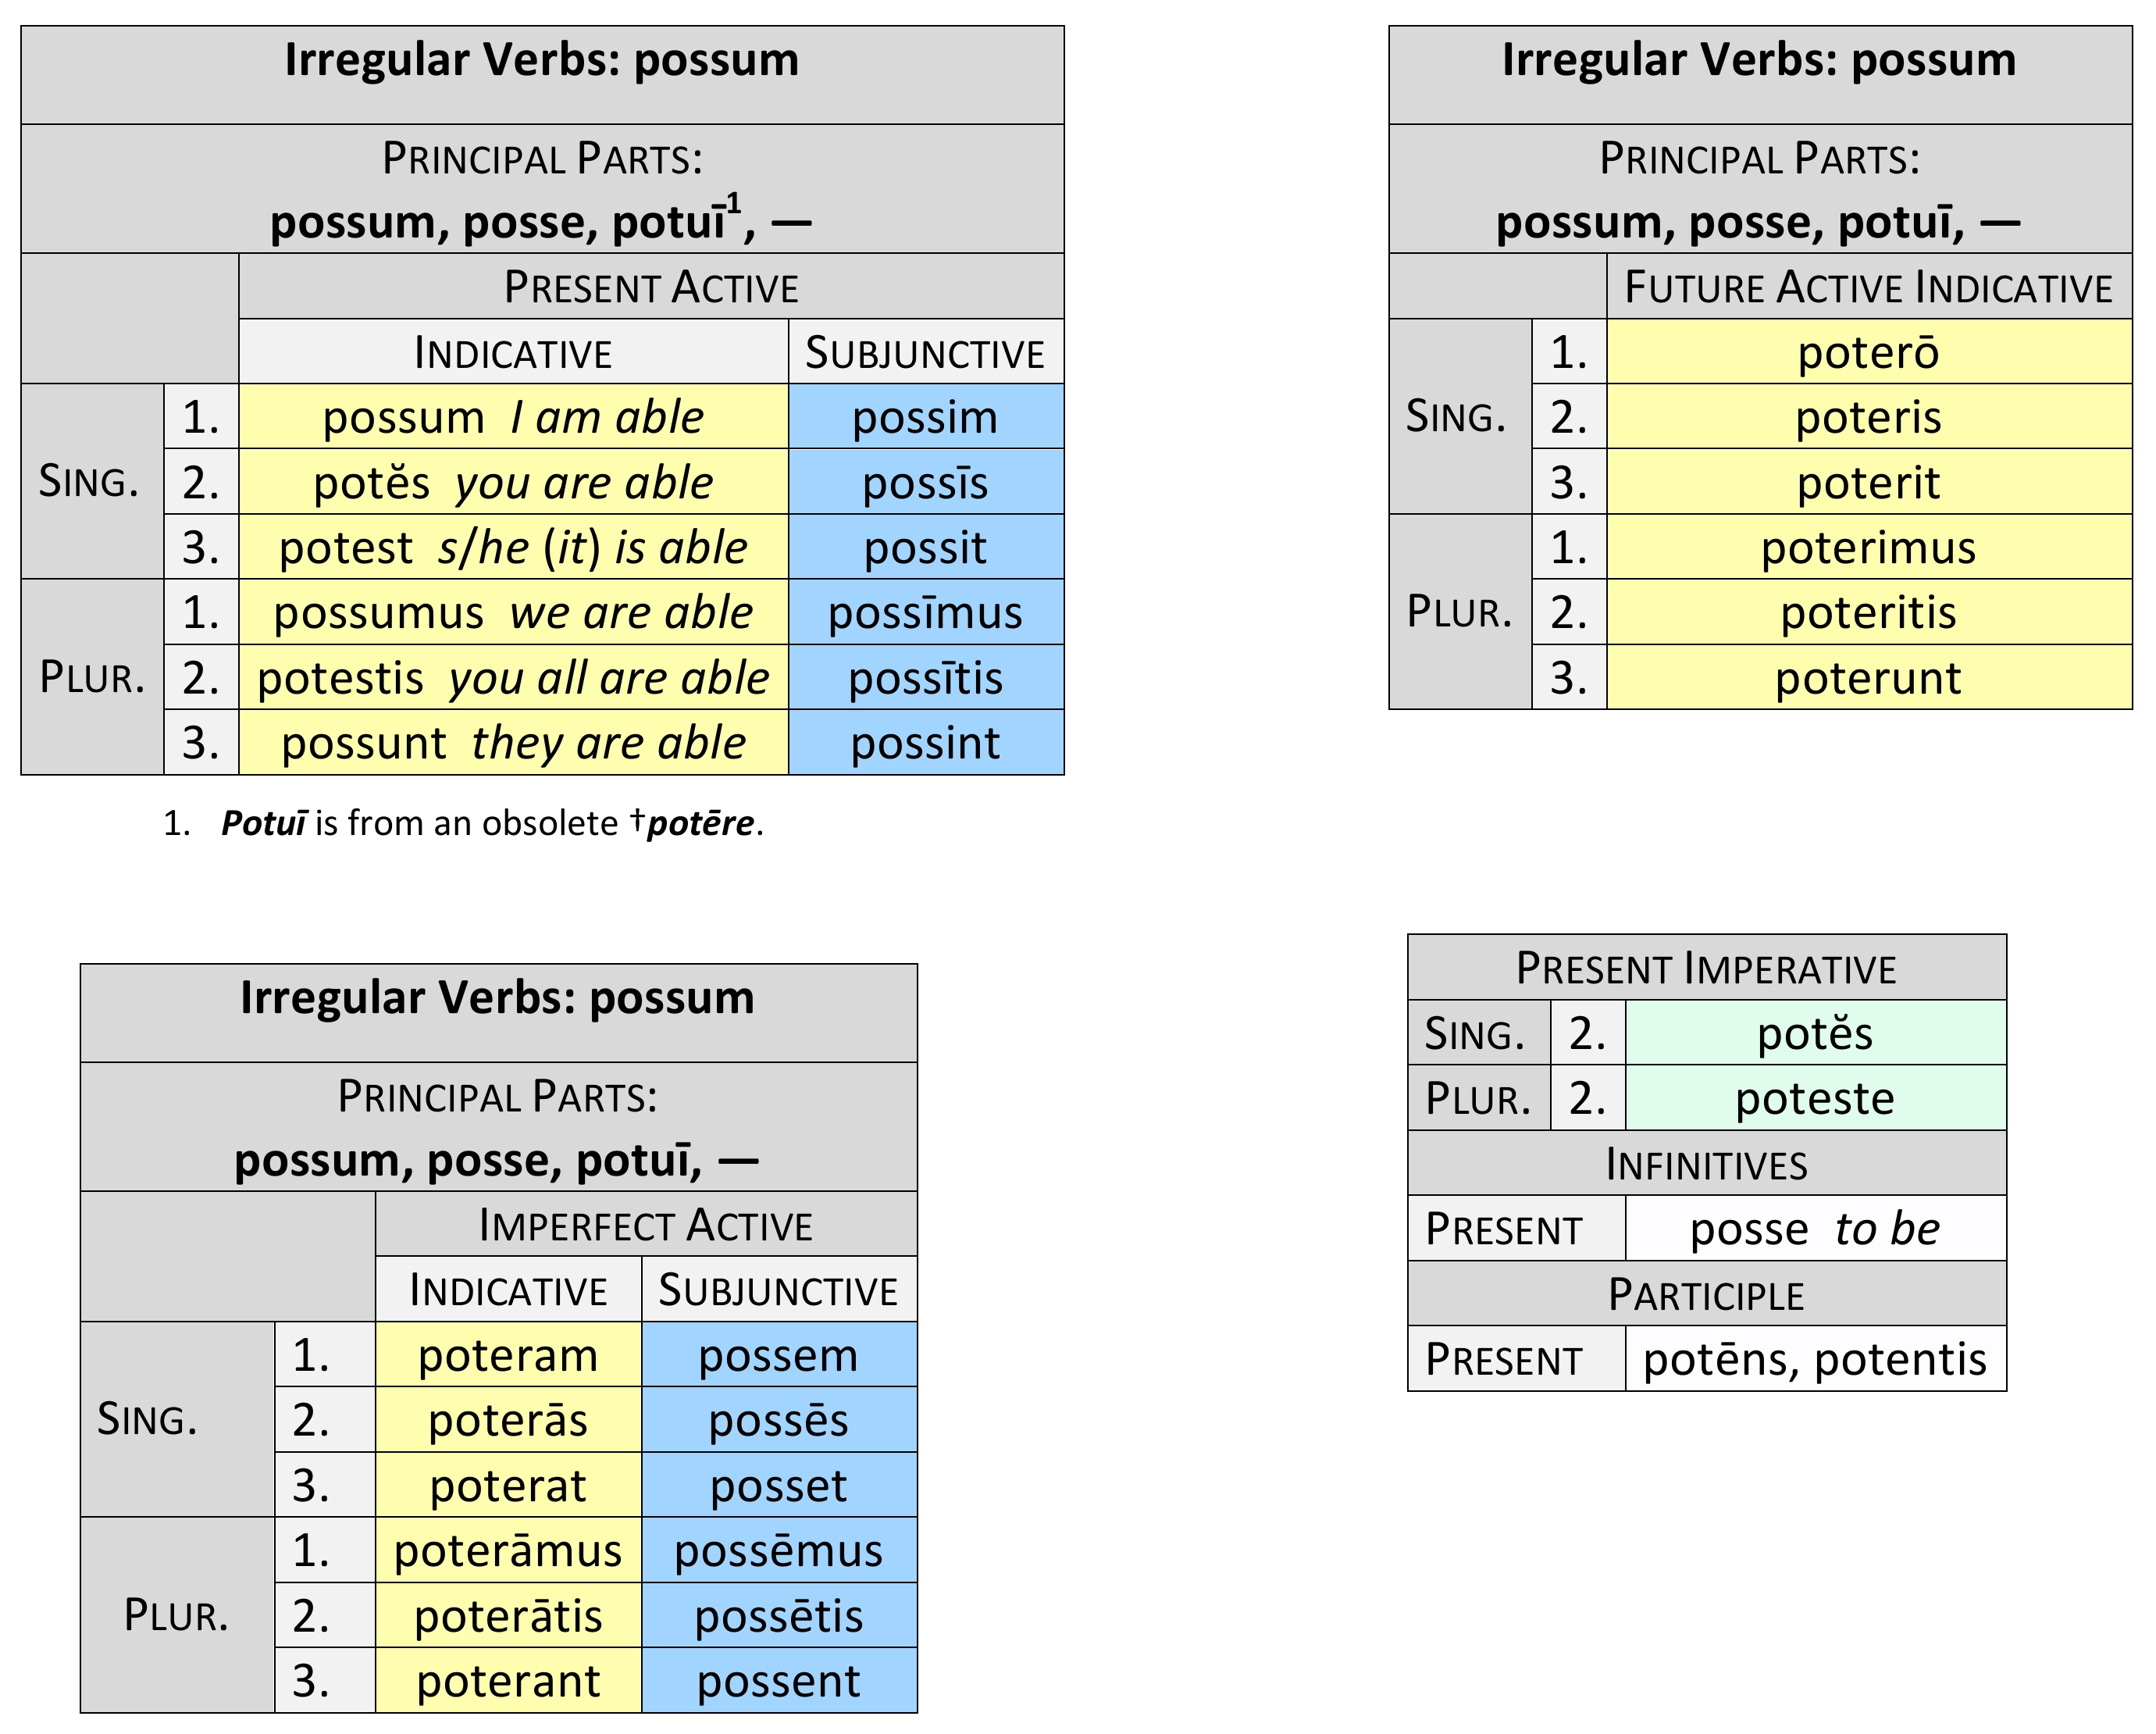Select the 'poterunt' cell
Screen dimensions: 2156x1734
pos(1868,678)
